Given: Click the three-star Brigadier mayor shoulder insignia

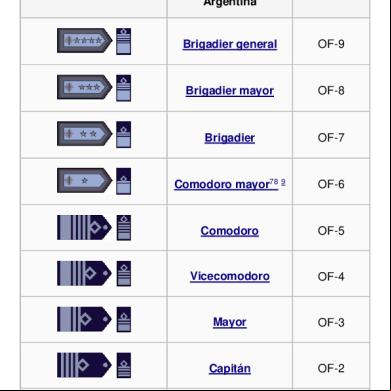Looking at the screenshot, I should [85, 87].
